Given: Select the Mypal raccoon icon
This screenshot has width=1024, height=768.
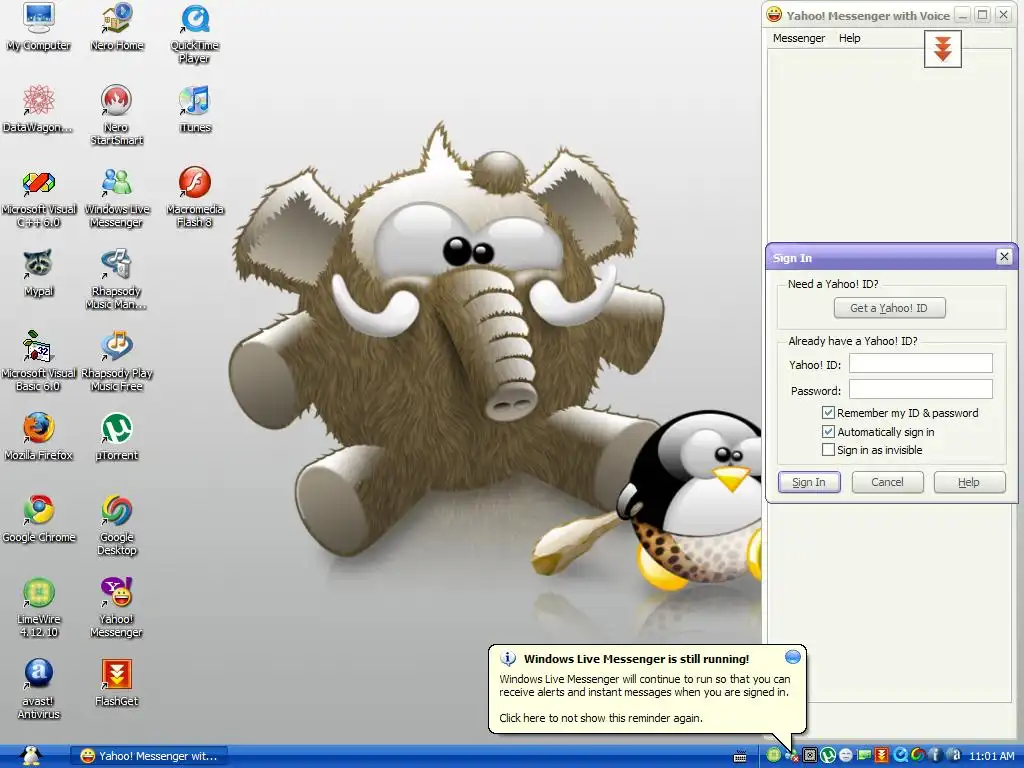Looking at the screenshot, I should click(x=39, y=273).
